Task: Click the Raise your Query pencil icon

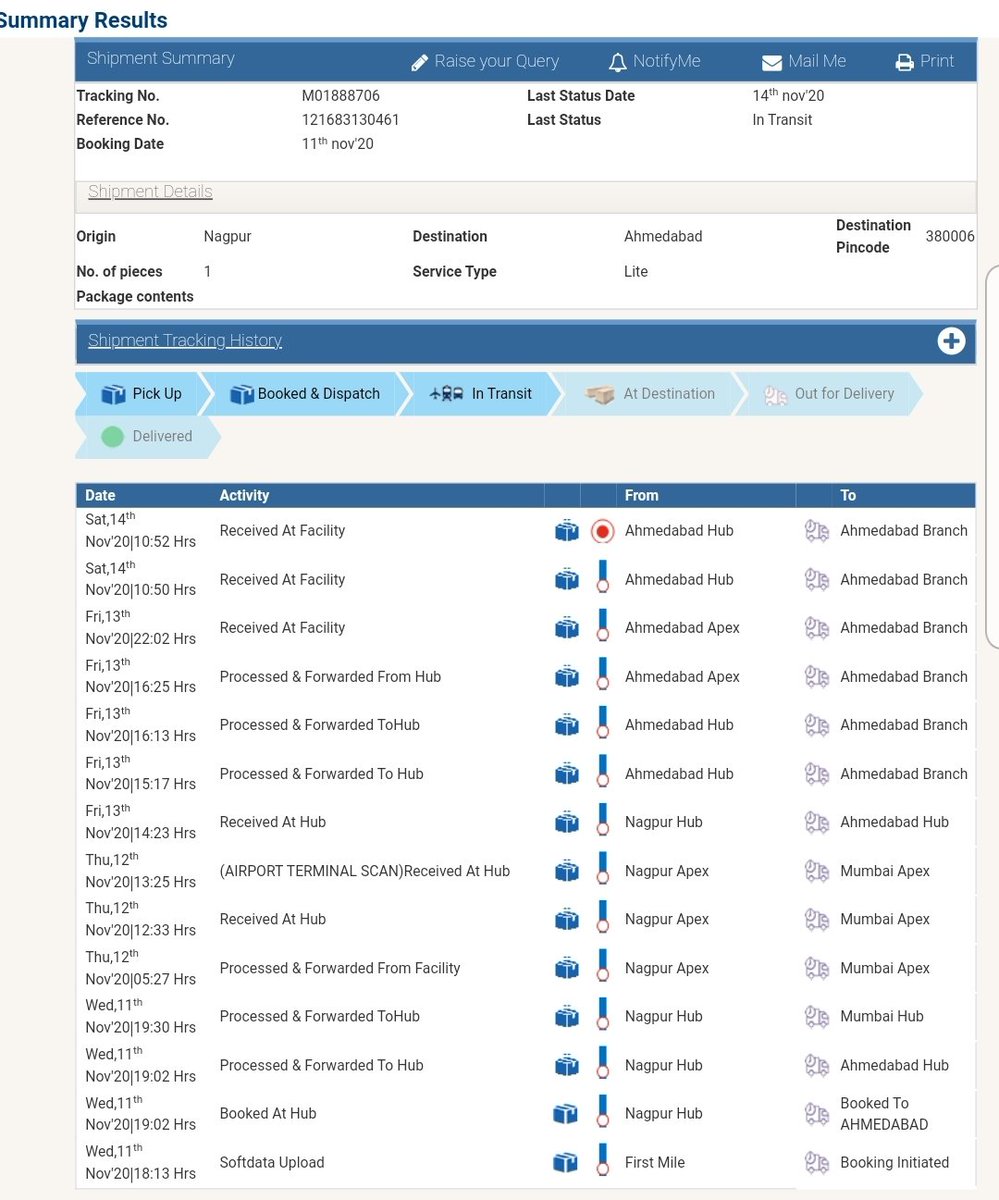Action: pos(420,62)
